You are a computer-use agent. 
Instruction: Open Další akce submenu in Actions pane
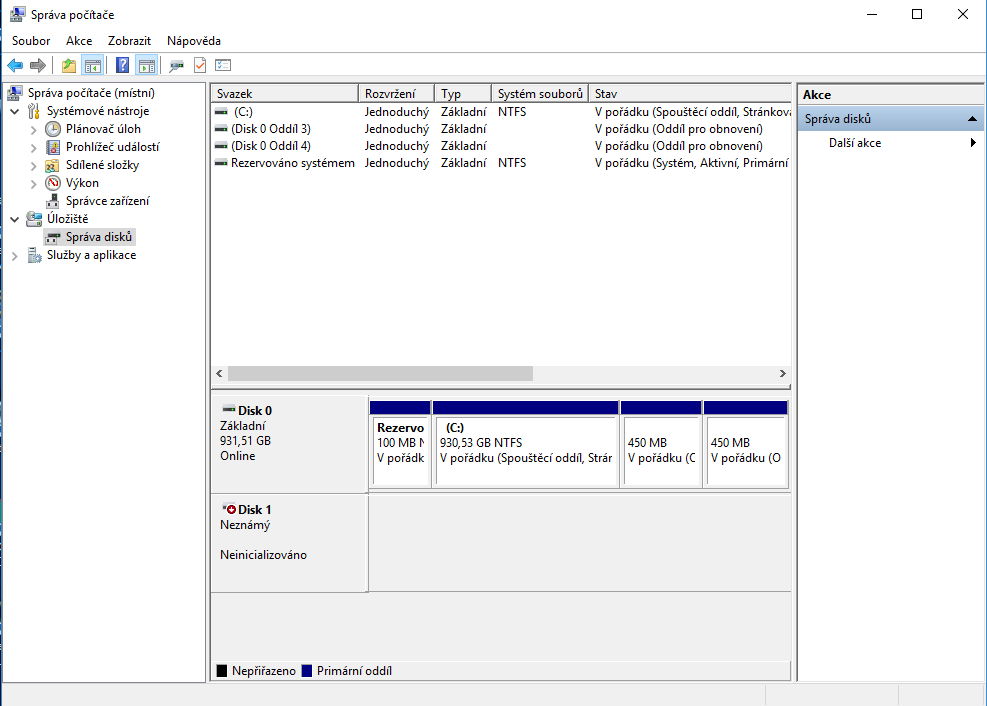coord(855,143)
